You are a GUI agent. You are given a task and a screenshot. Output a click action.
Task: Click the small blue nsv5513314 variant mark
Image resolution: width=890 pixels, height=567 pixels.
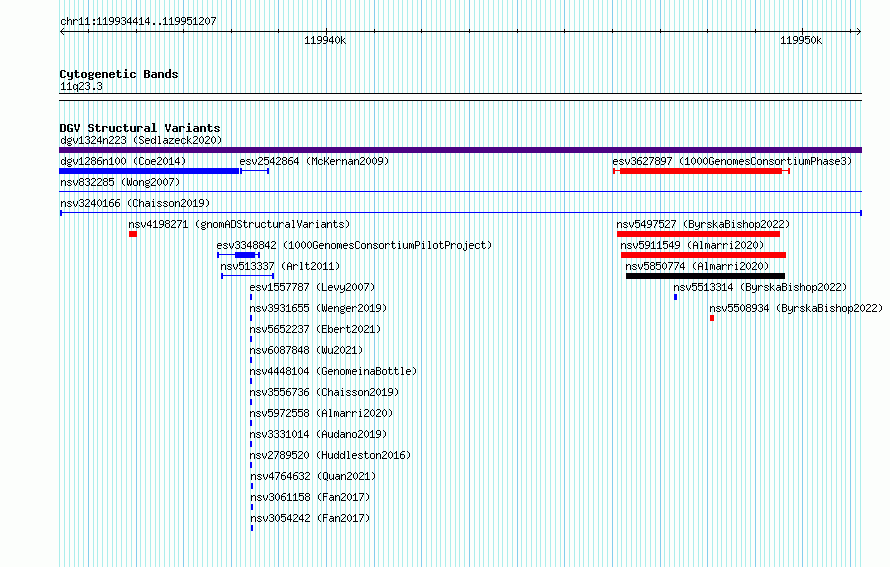675,297
